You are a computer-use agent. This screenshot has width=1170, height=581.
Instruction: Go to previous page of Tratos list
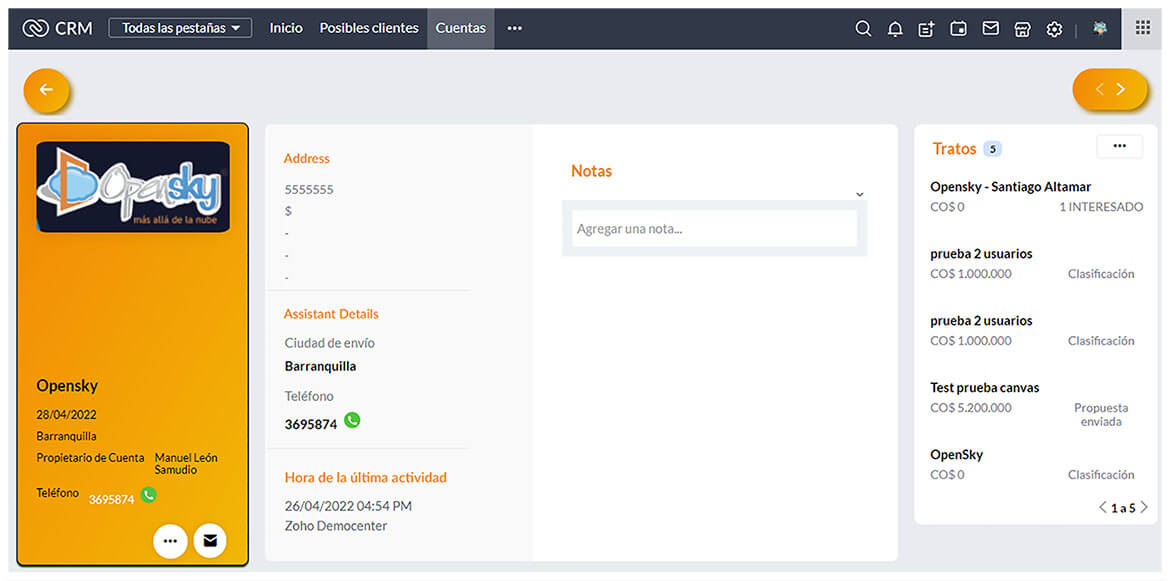(x=1103, y=508)
